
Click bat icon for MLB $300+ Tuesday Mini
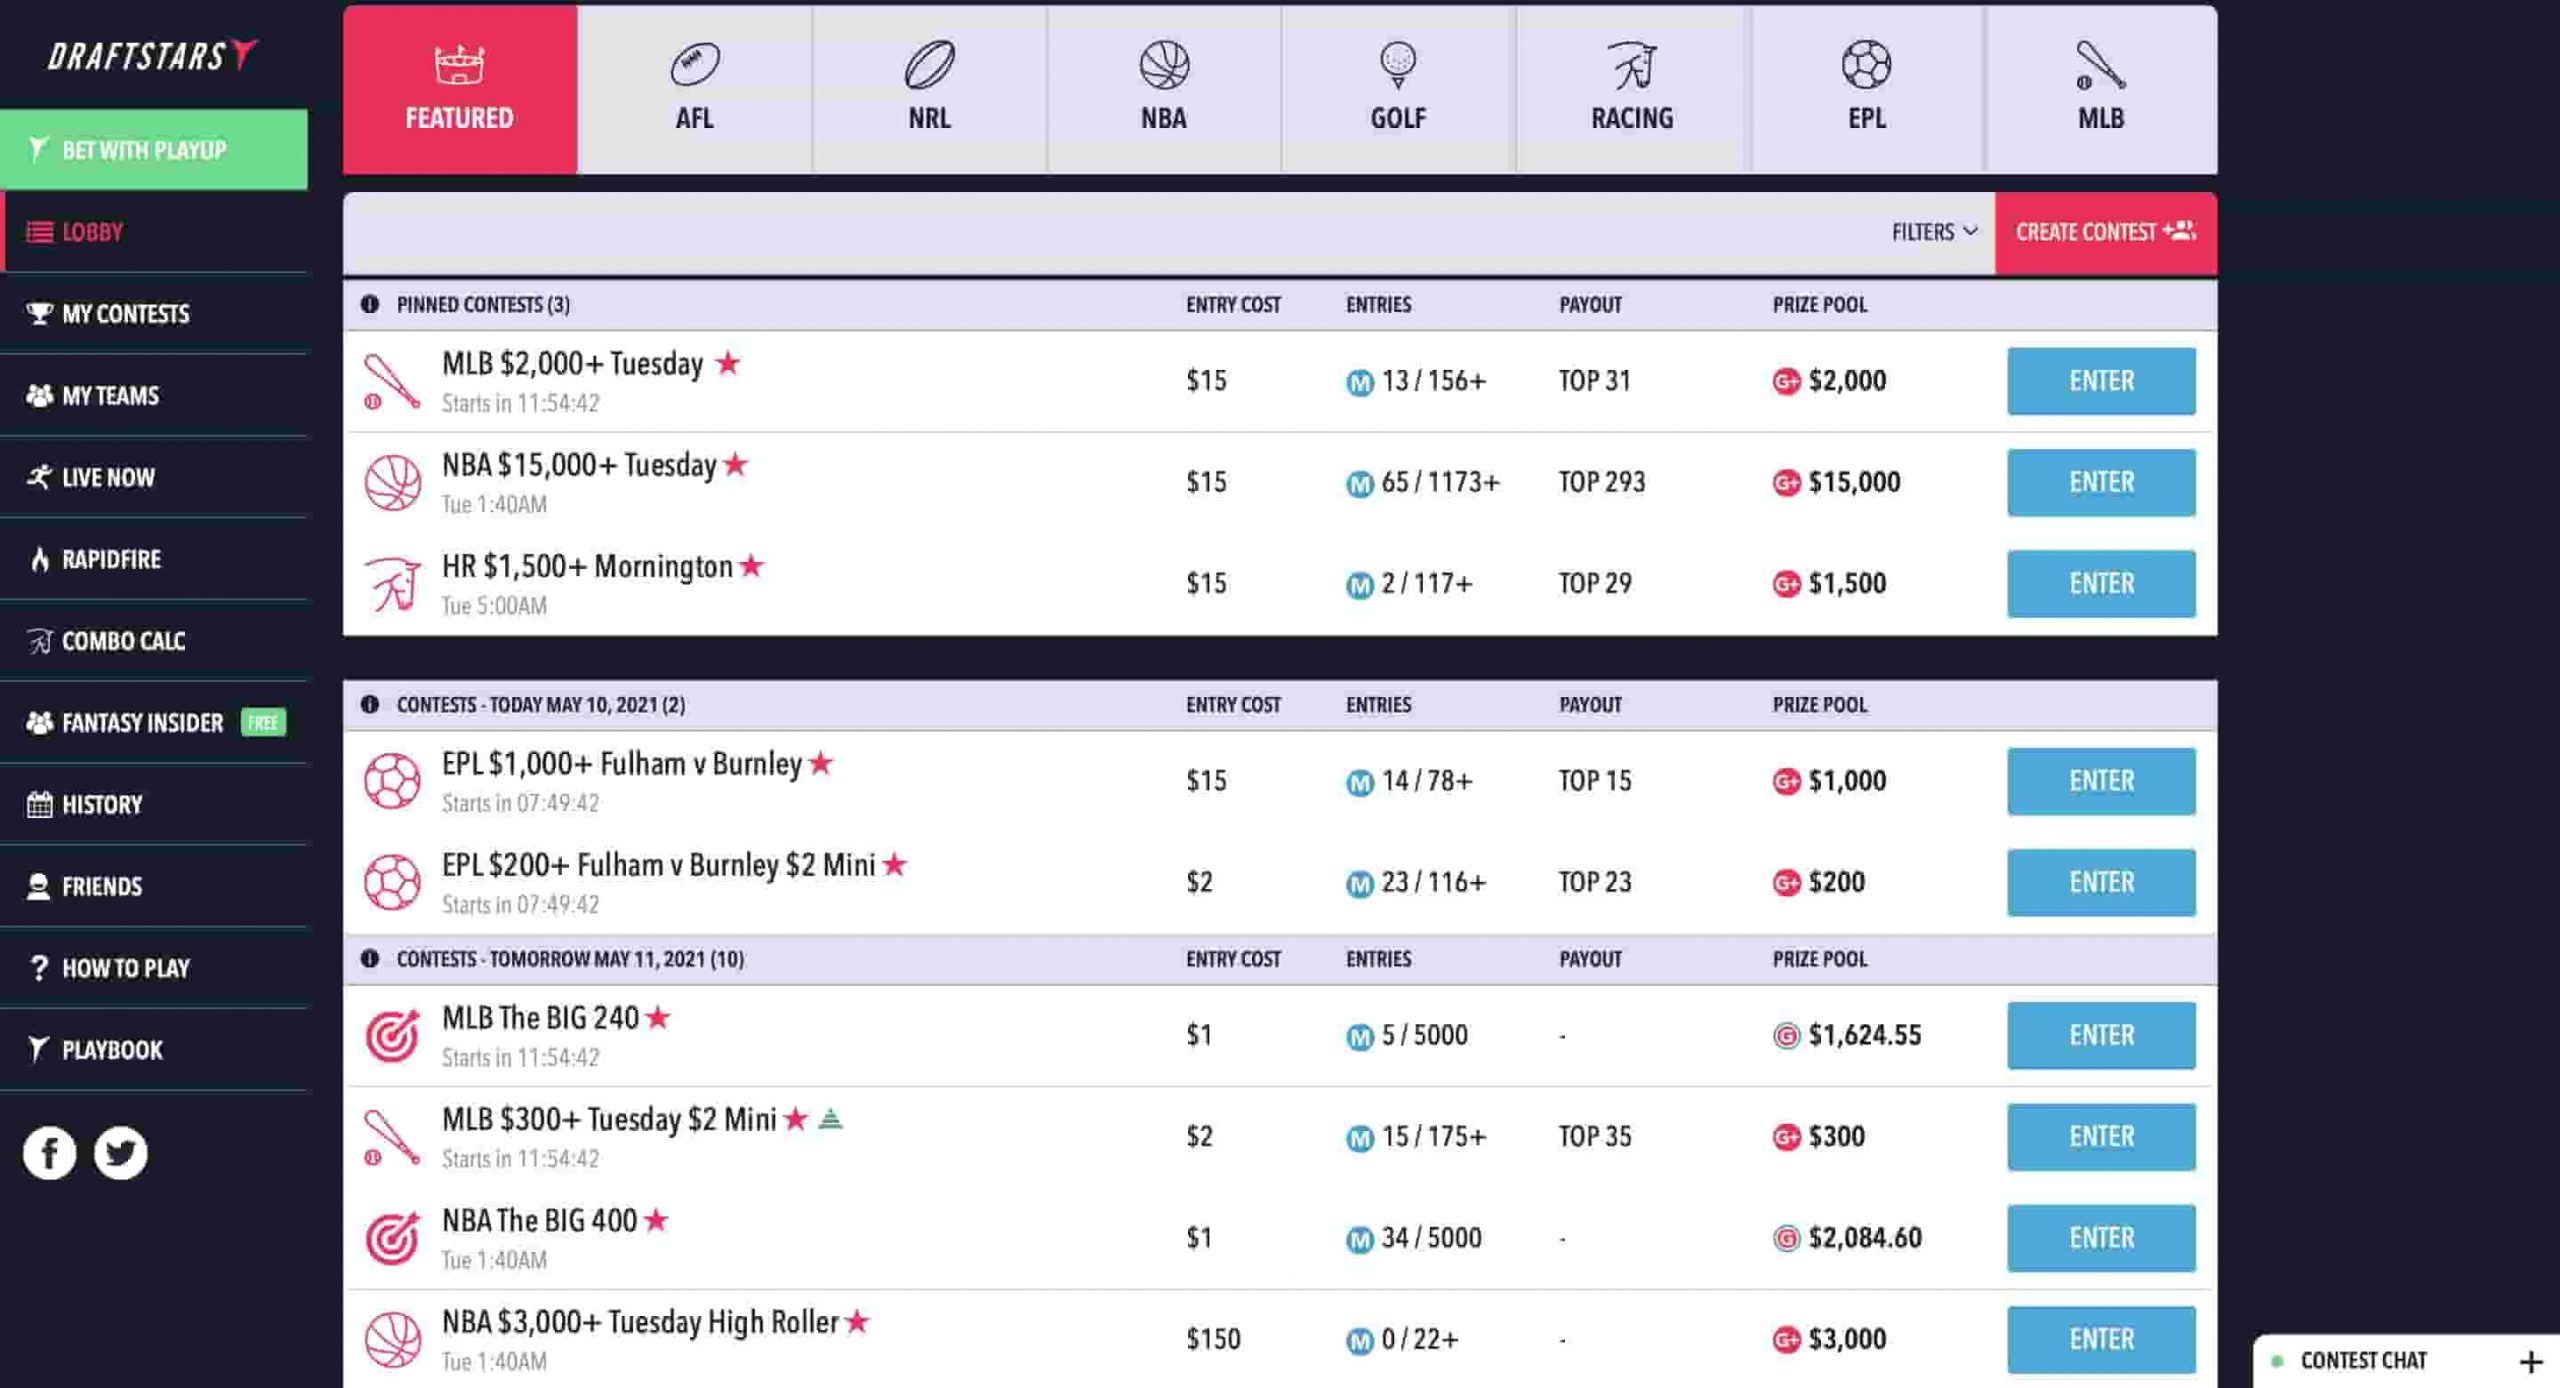[392, 1137]
